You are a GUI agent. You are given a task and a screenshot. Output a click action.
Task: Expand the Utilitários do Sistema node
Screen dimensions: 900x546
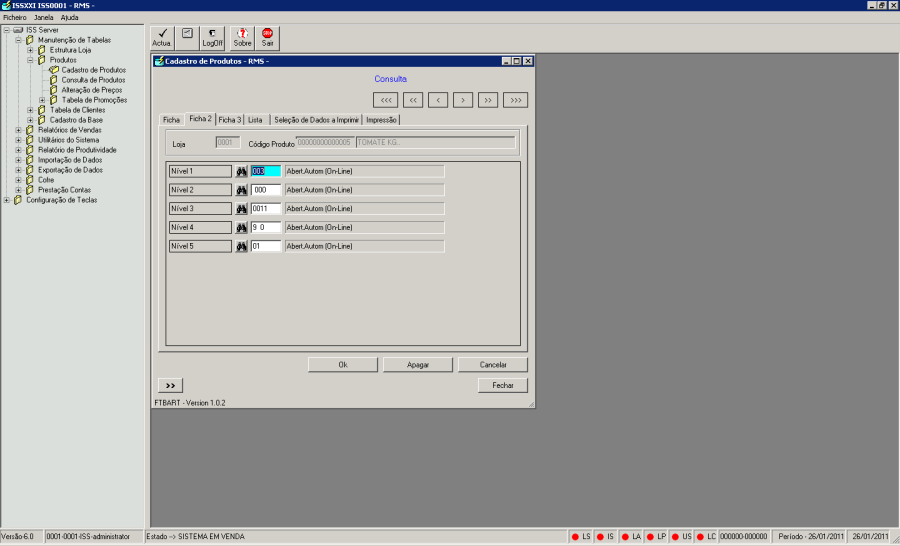point(18,140)
